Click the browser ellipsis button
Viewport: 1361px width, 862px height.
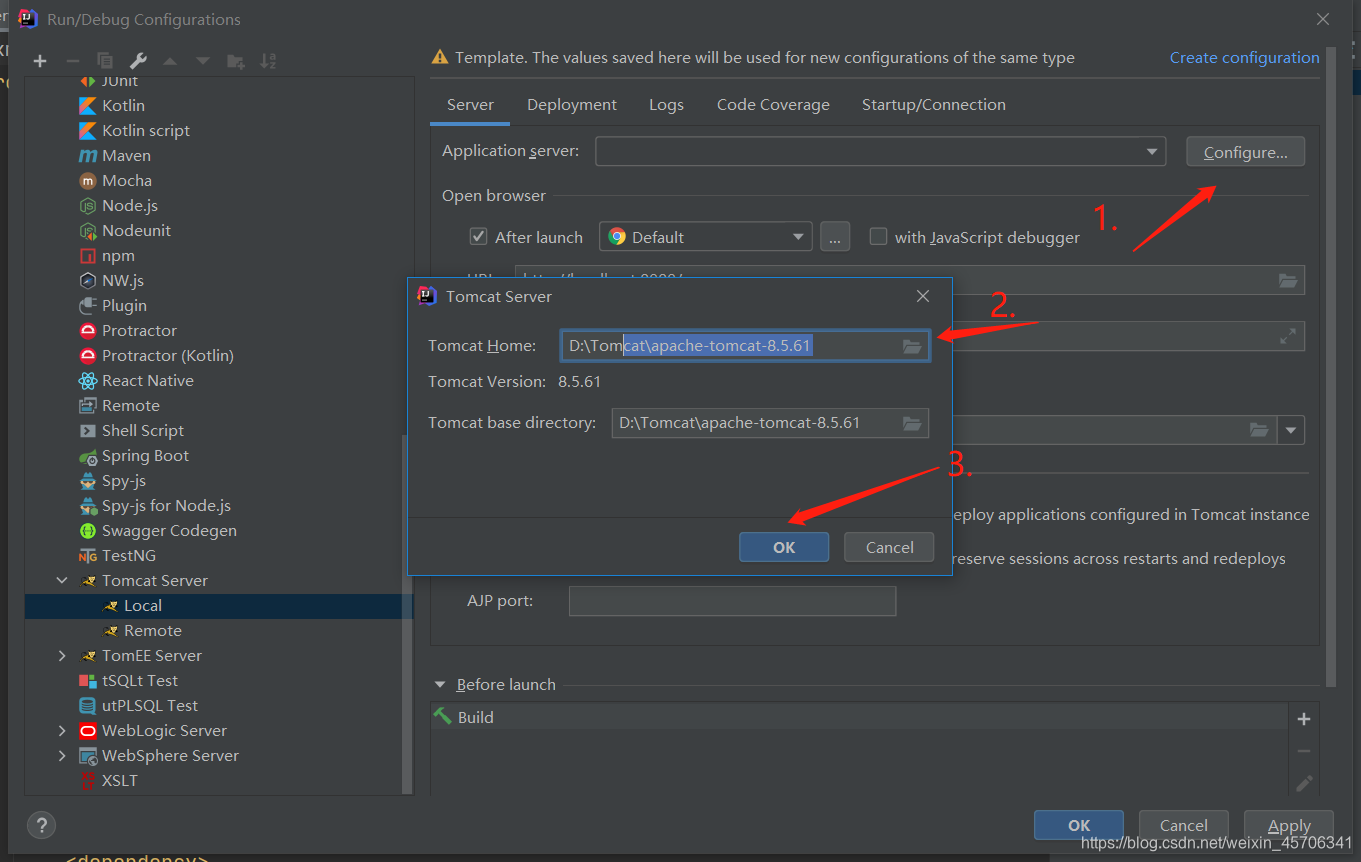[x=835, y=237]
